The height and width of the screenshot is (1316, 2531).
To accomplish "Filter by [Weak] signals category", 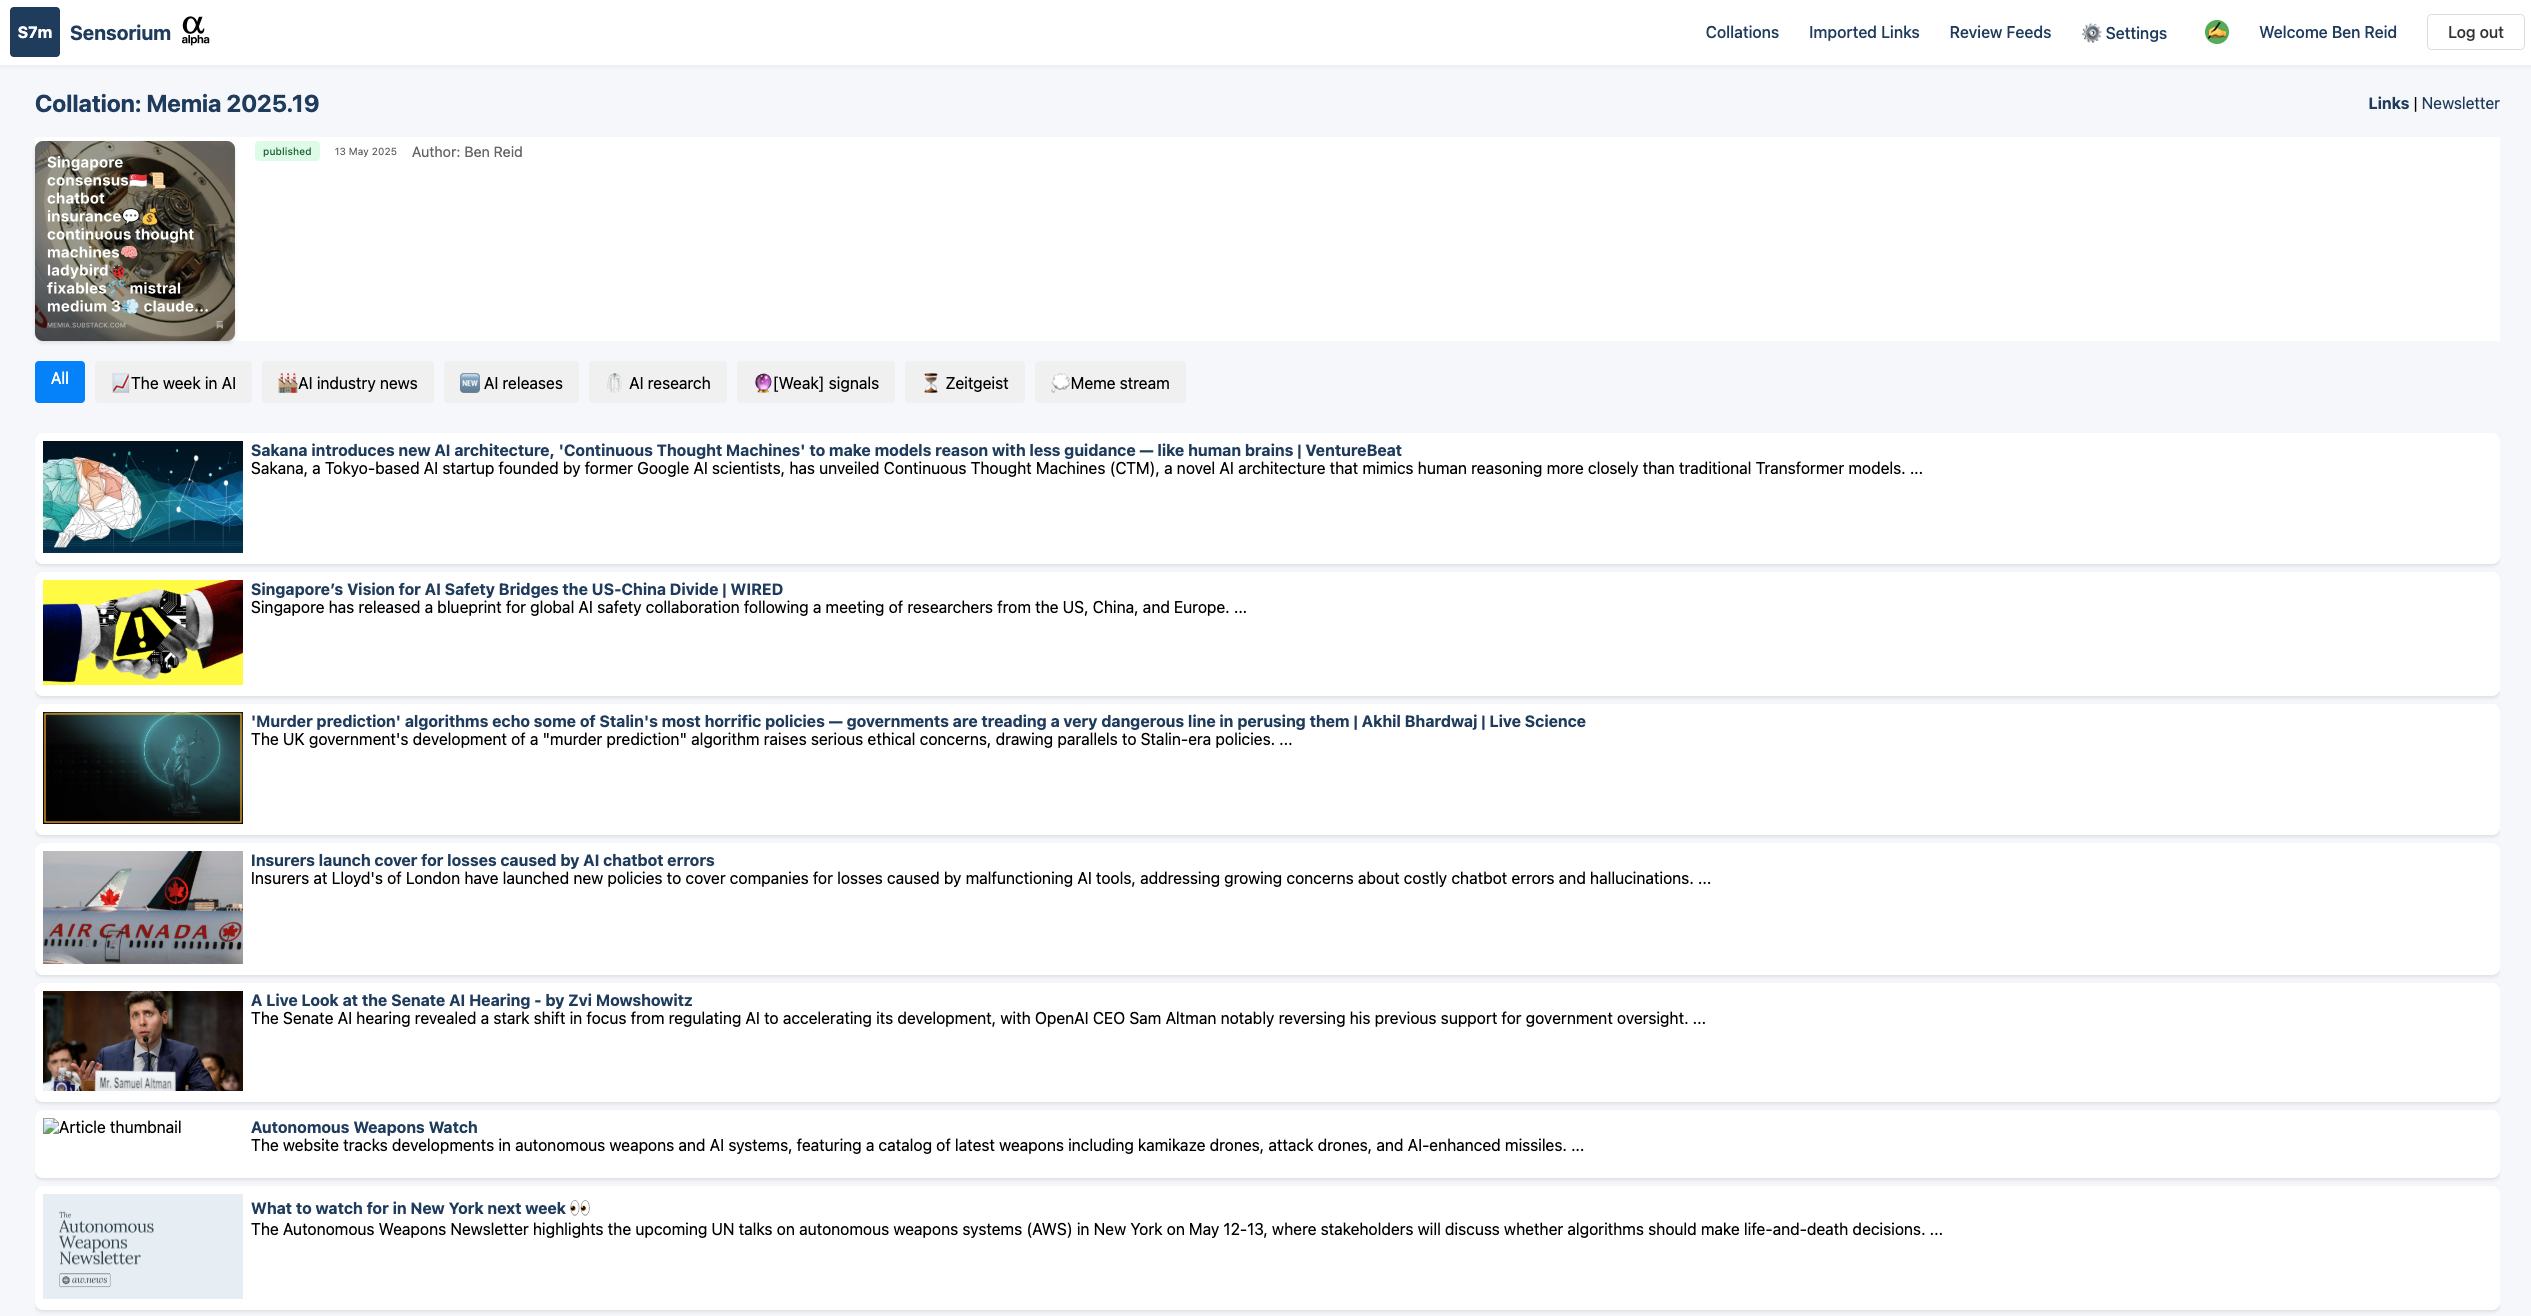I will tap(816, 383).
